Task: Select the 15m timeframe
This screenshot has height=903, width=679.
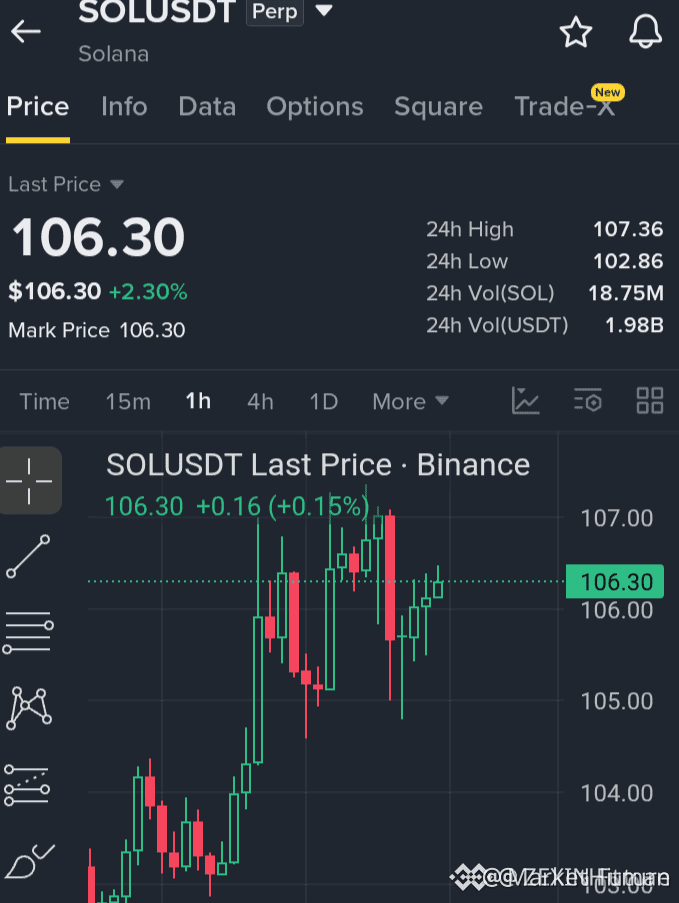Action: click(x=128, y=401)
